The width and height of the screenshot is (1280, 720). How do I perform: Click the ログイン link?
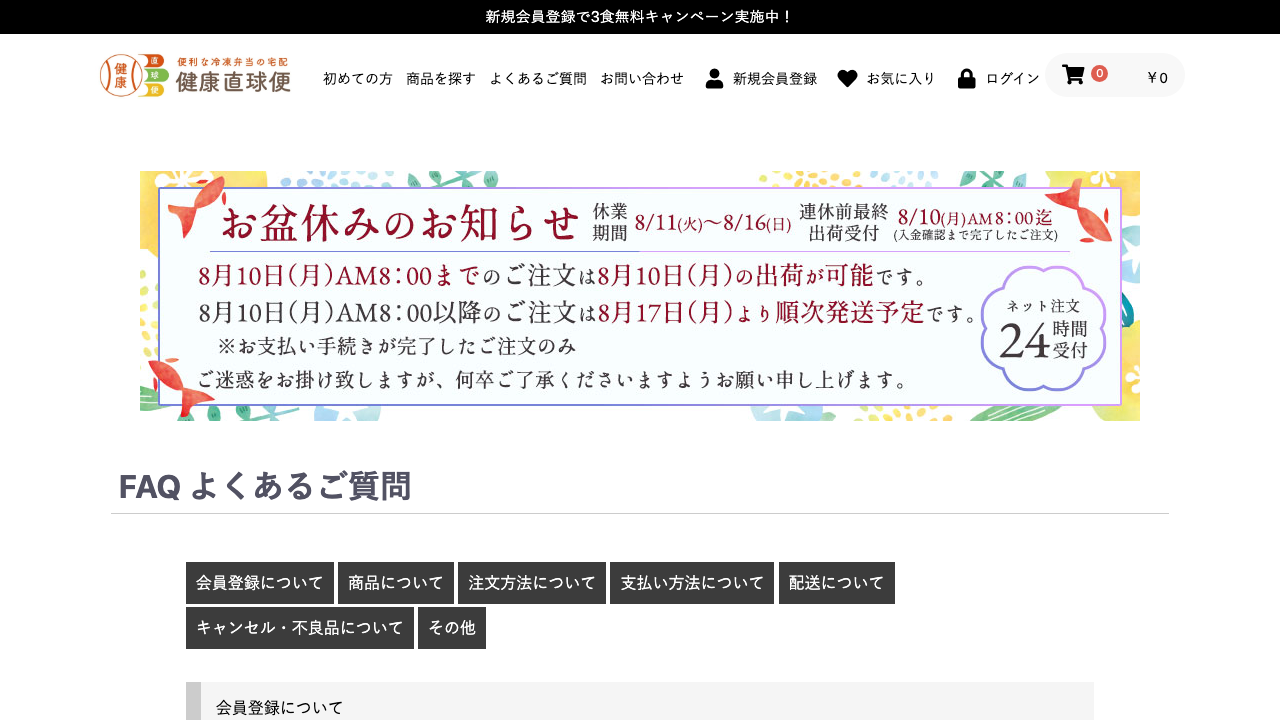(x=1013, y=78)
